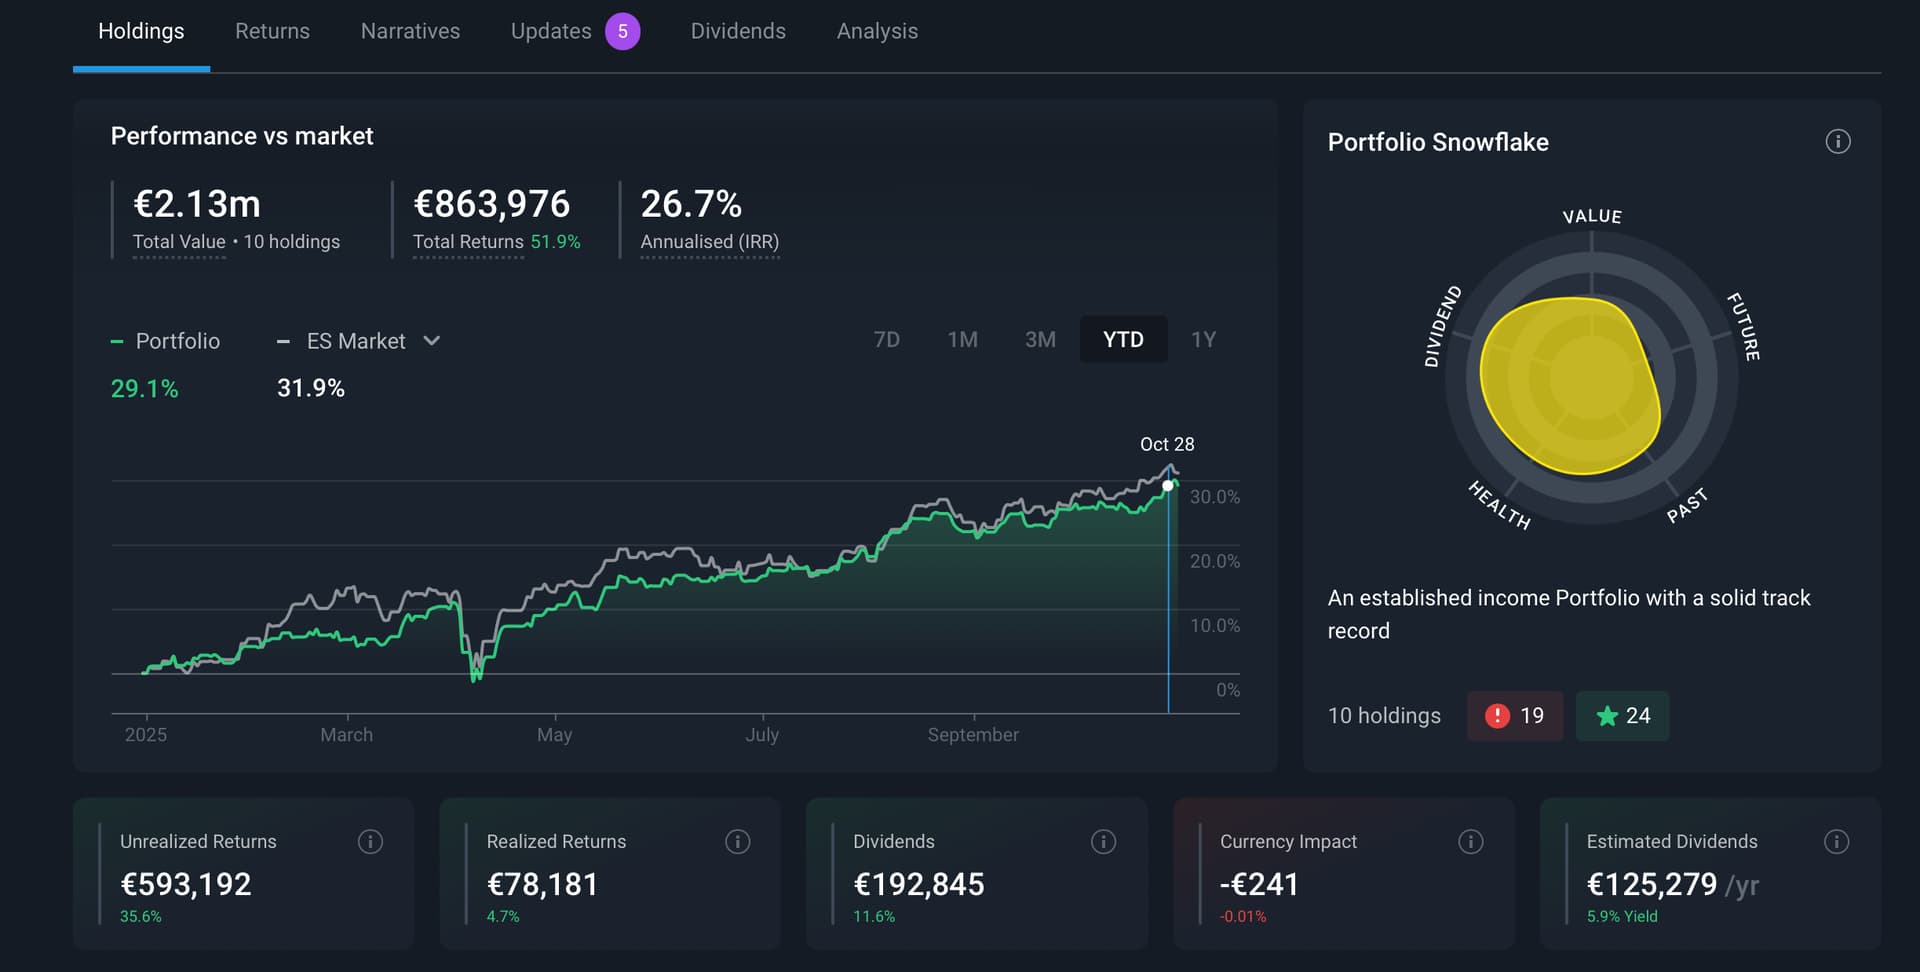Click the Annualised (IRR) label
1920x972 pixels.
pos(709,242)
